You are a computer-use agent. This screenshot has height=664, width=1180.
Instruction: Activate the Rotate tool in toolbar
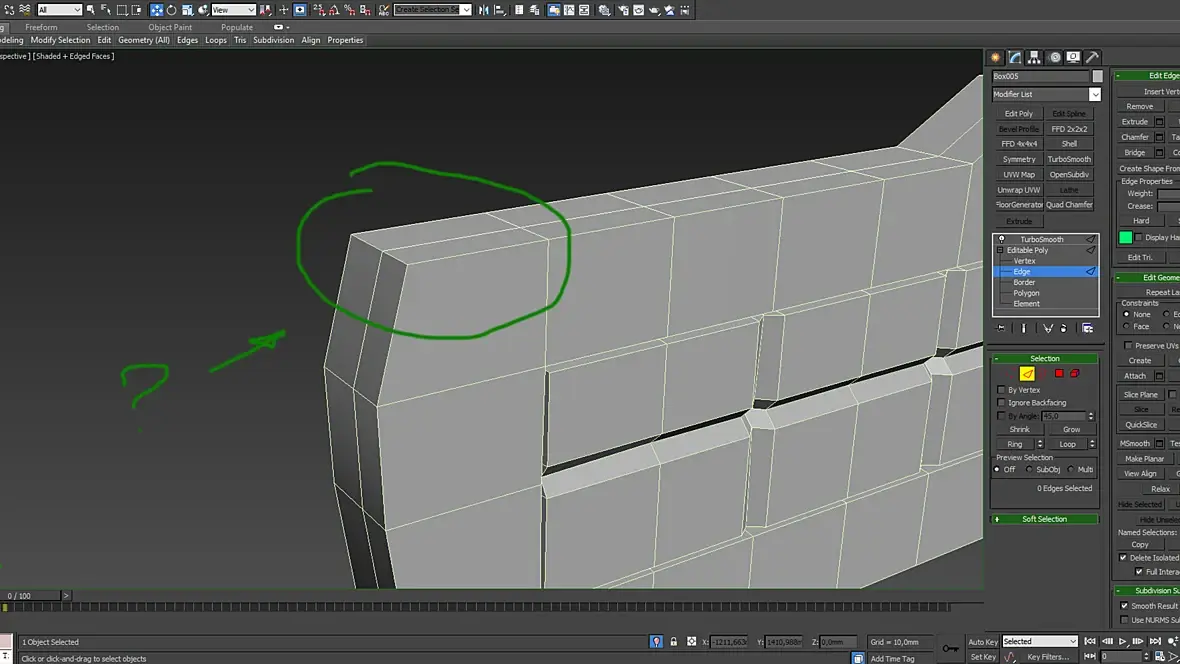tap(171, 10)
